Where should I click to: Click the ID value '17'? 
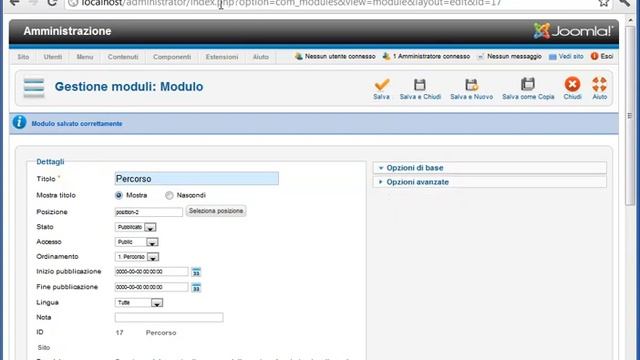pos(119,333)
